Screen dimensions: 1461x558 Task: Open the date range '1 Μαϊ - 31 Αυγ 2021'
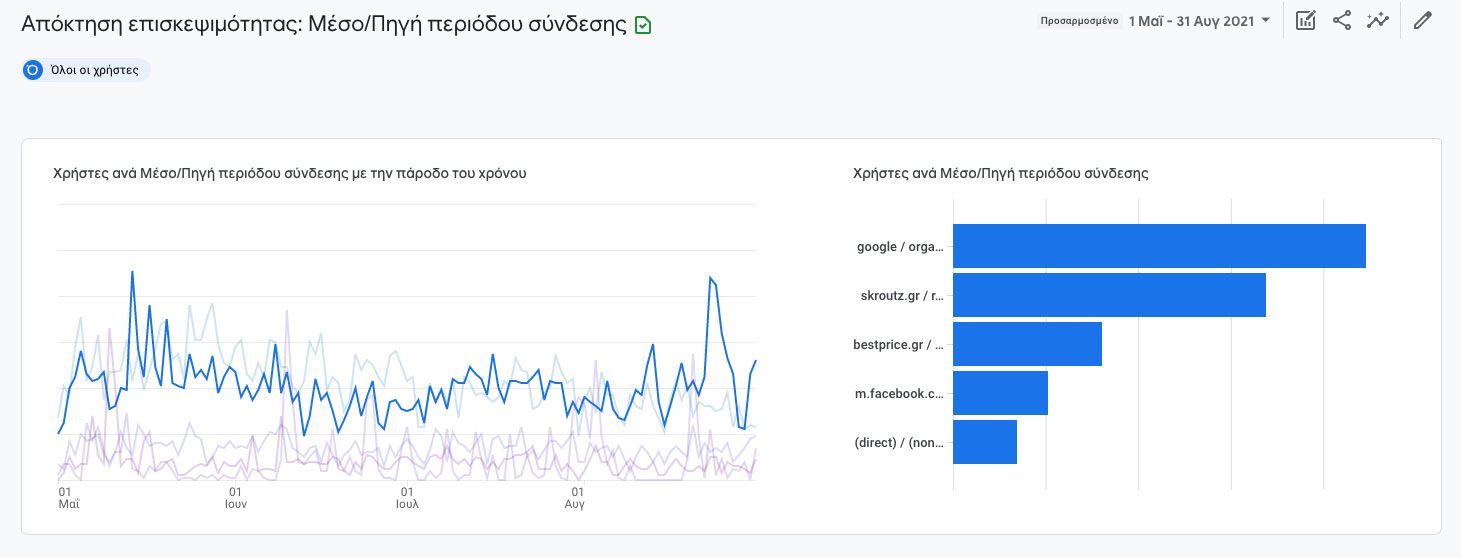(x=1191, y=21)
